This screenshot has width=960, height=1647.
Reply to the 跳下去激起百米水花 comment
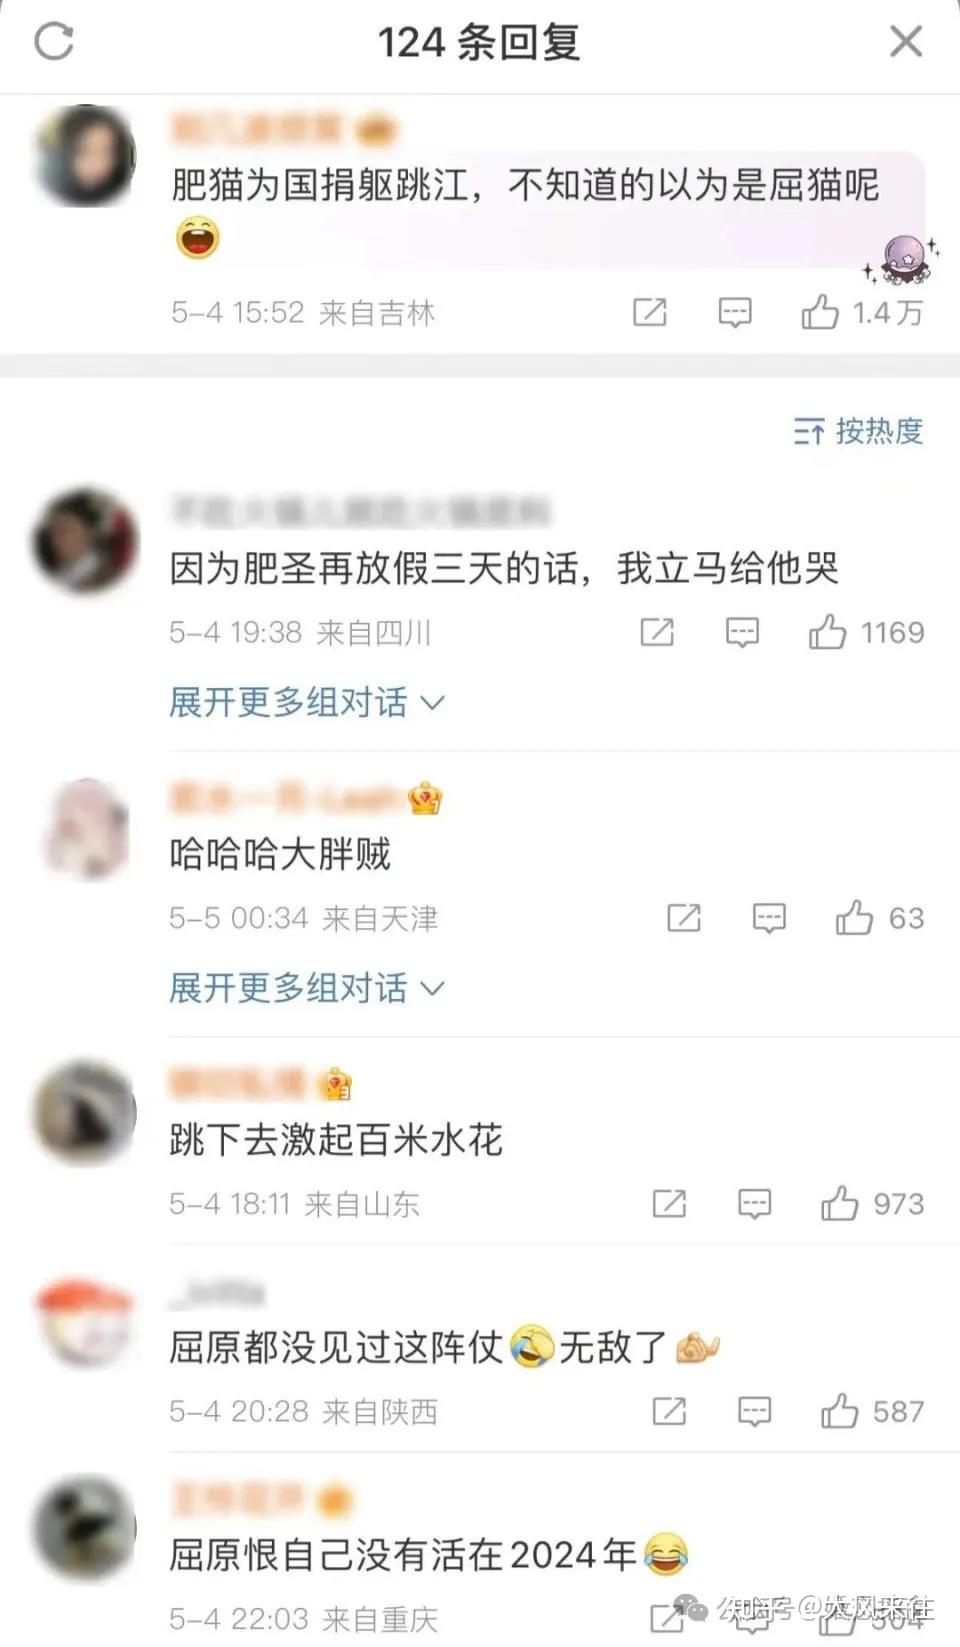click(x=755, y=1204)
